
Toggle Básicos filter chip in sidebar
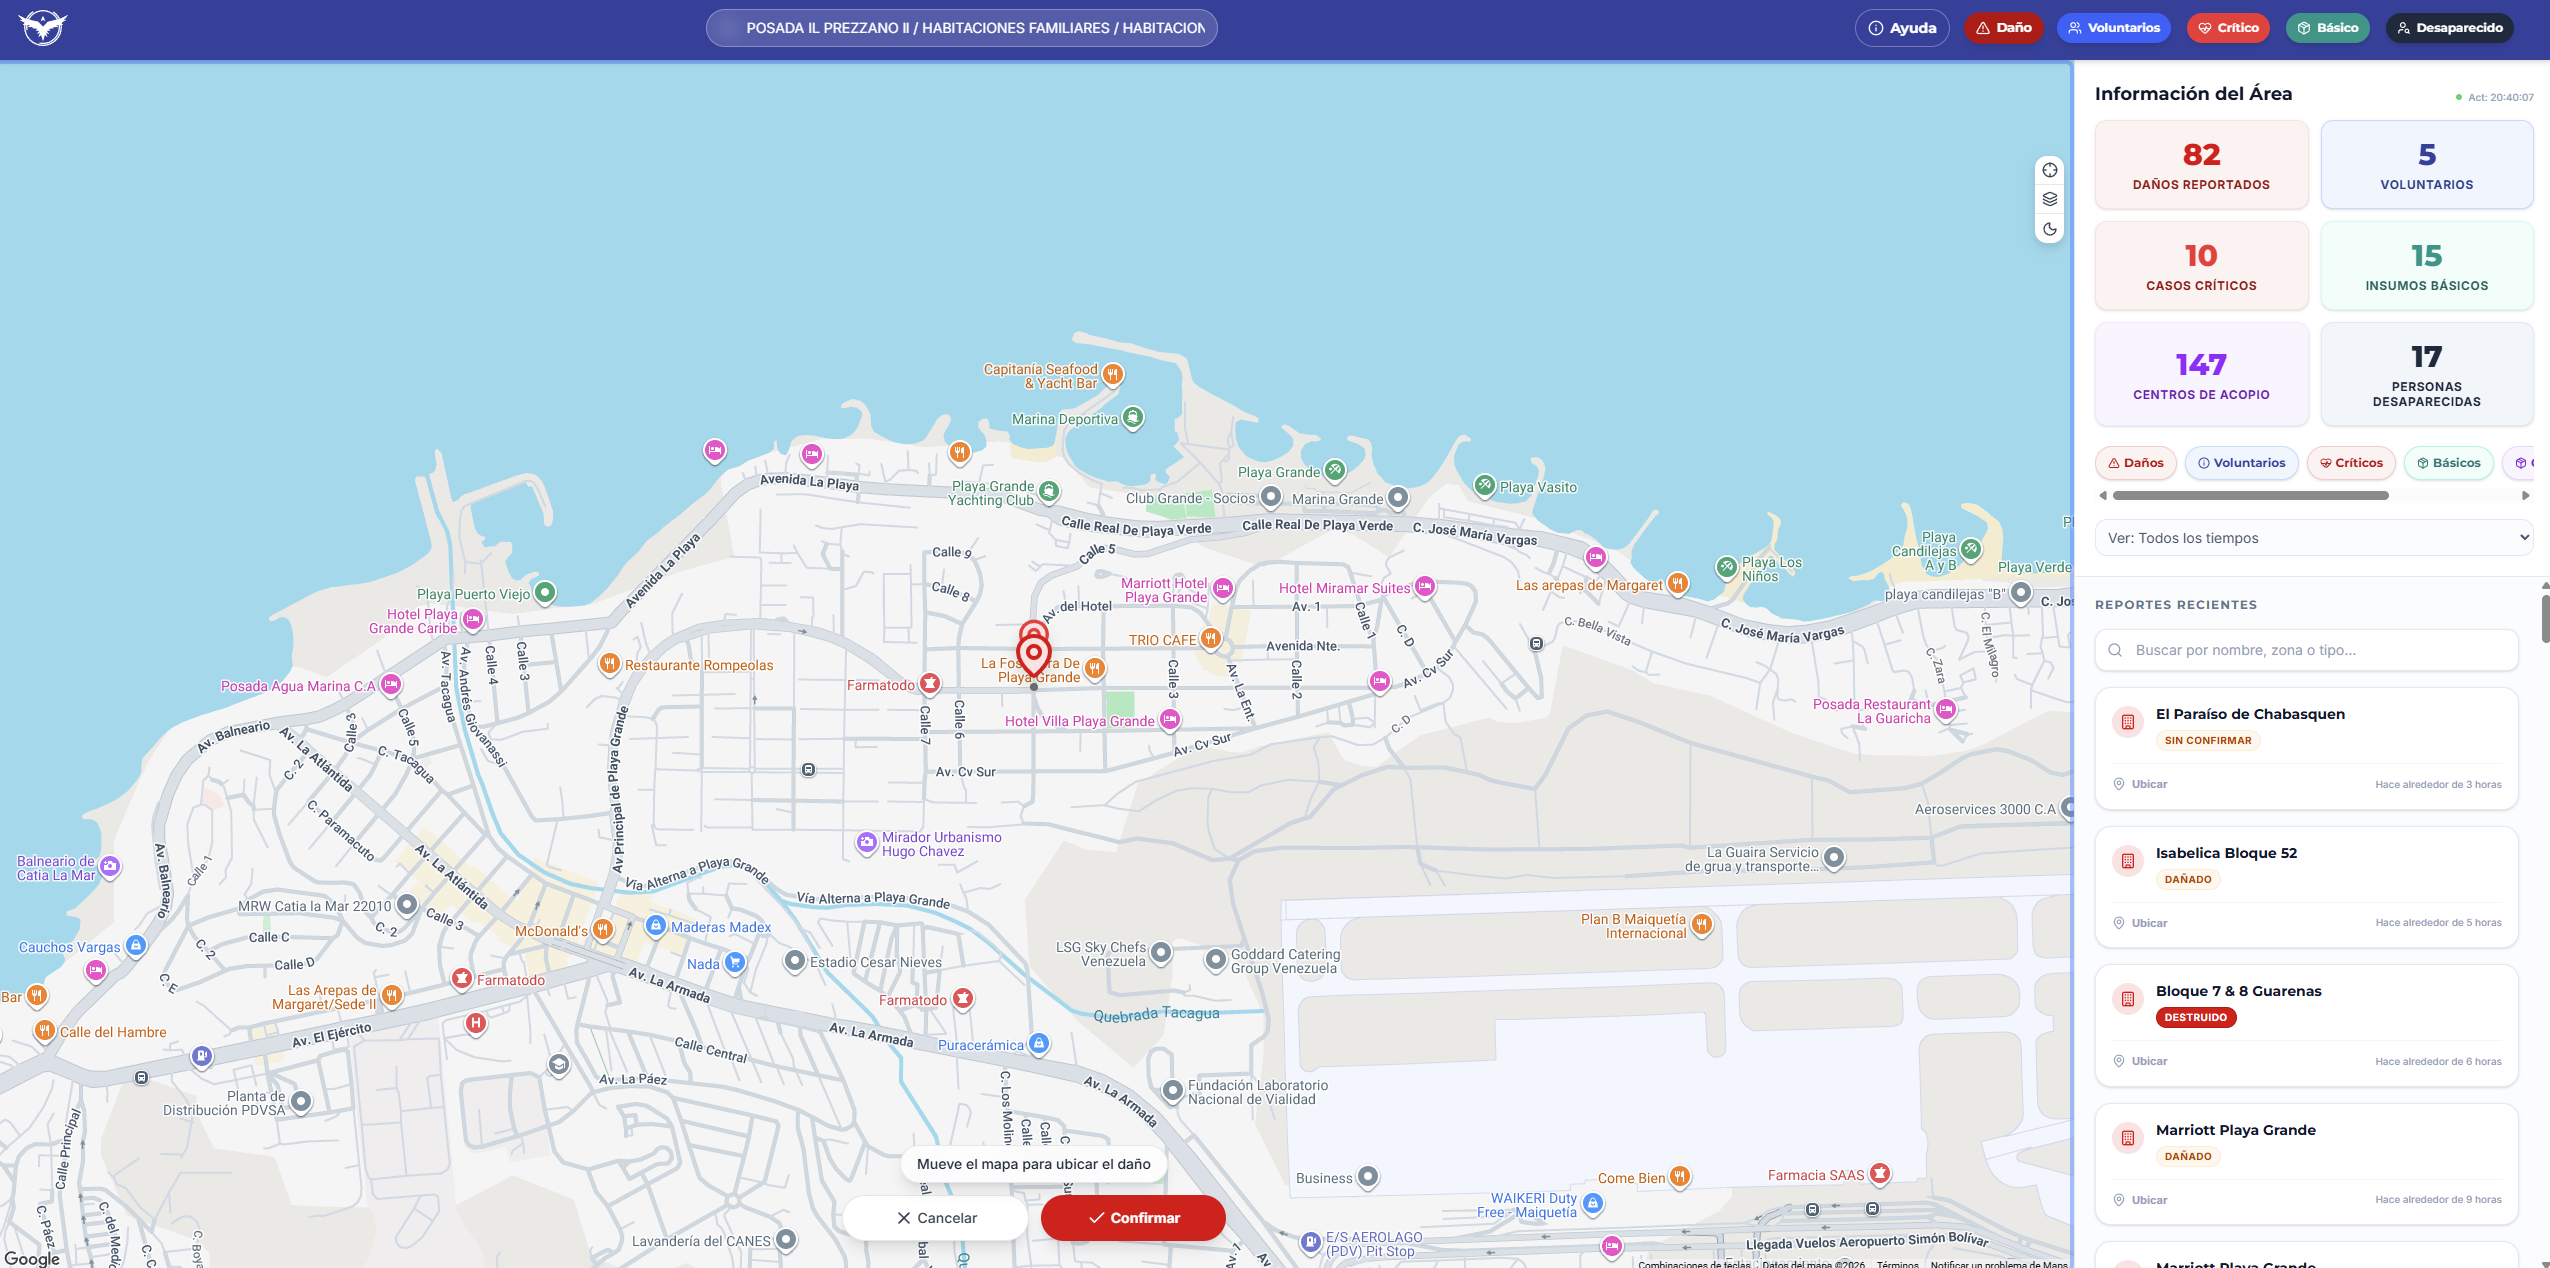point(2448,463)
